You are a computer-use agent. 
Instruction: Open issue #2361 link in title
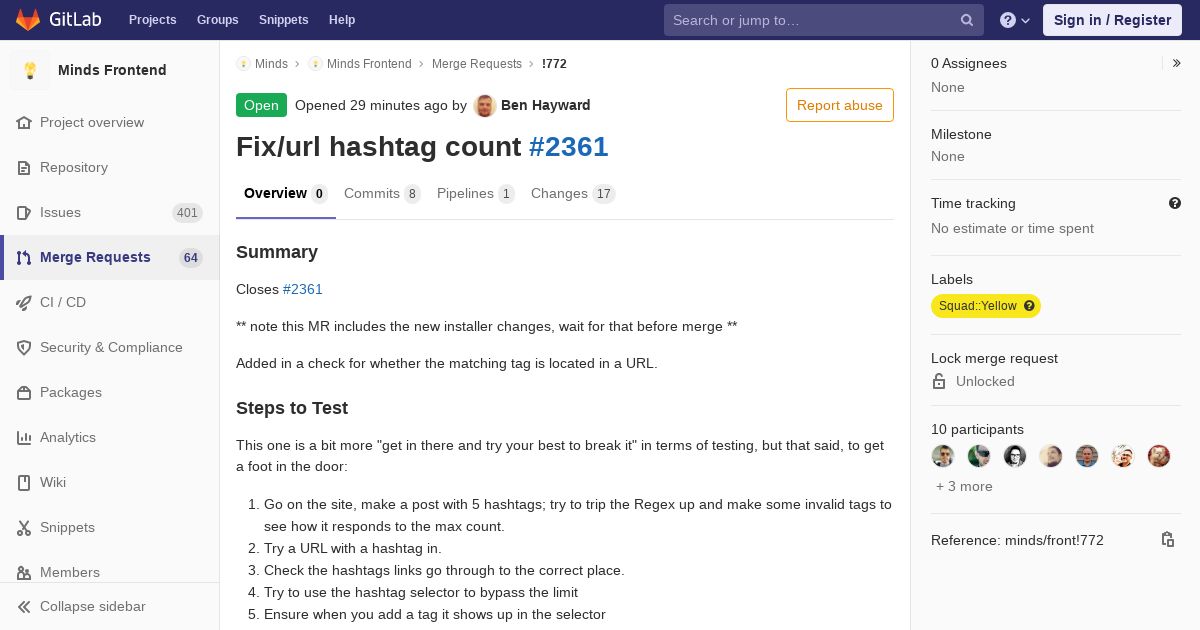pos(568,147)
